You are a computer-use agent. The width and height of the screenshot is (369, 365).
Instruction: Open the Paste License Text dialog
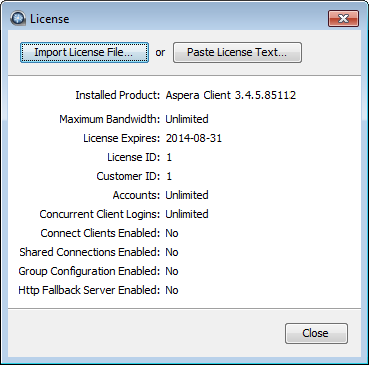tap(237, 52)
